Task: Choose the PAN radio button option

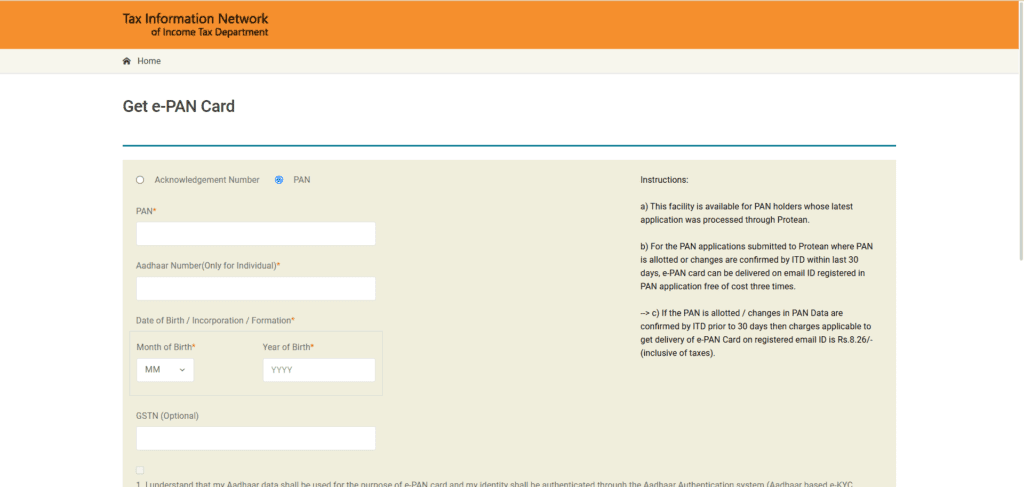Action: pos(279,180)
